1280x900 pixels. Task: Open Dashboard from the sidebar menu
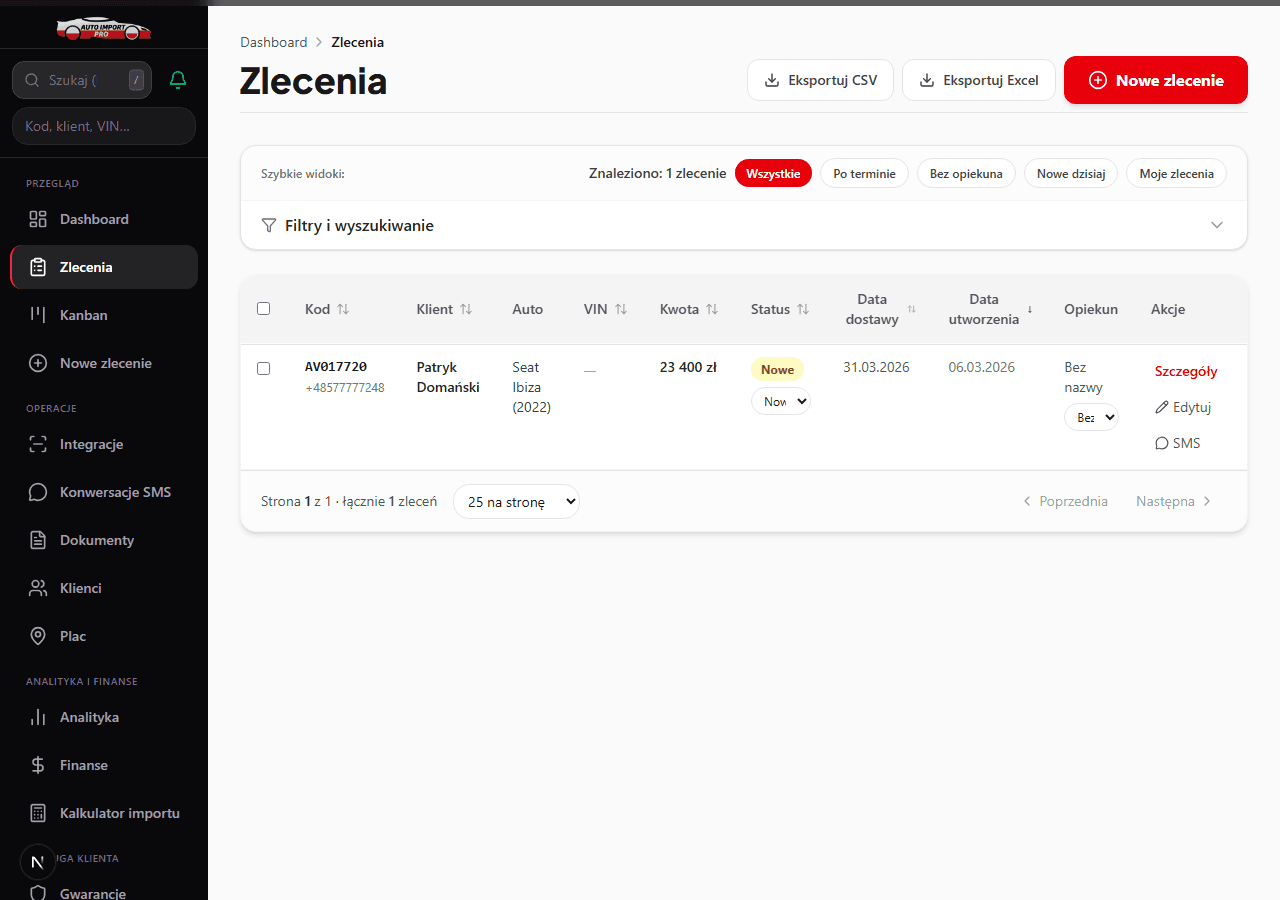[104, 219]
